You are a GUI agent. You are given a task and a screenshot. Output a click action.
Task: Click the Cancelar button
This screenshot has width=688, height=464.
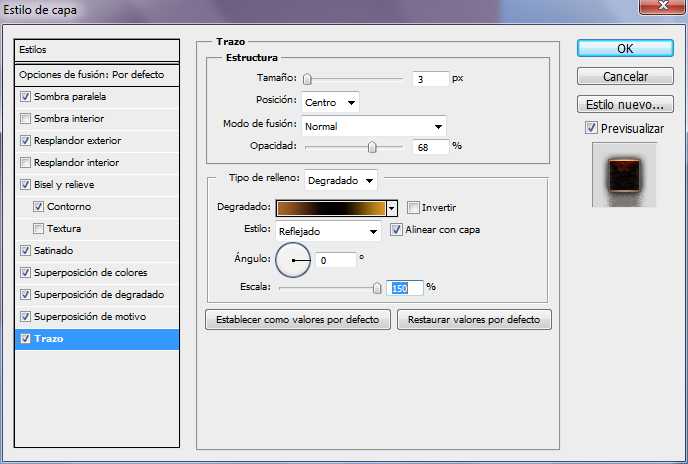625,76
